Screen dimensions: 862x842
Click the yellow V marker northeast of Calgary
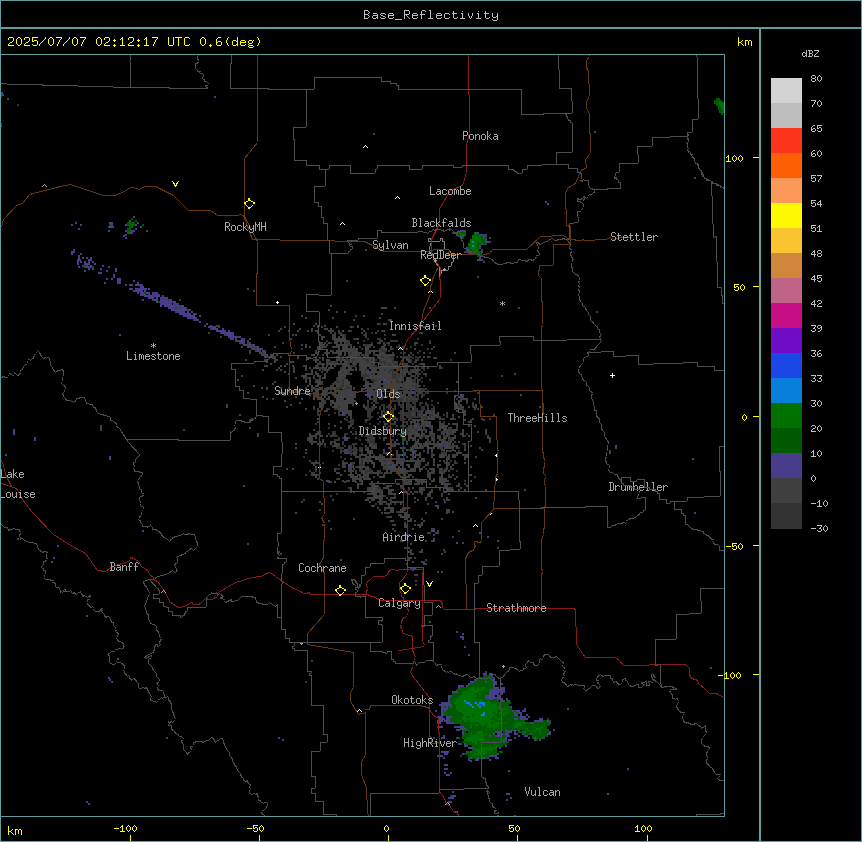coord(429,584)
